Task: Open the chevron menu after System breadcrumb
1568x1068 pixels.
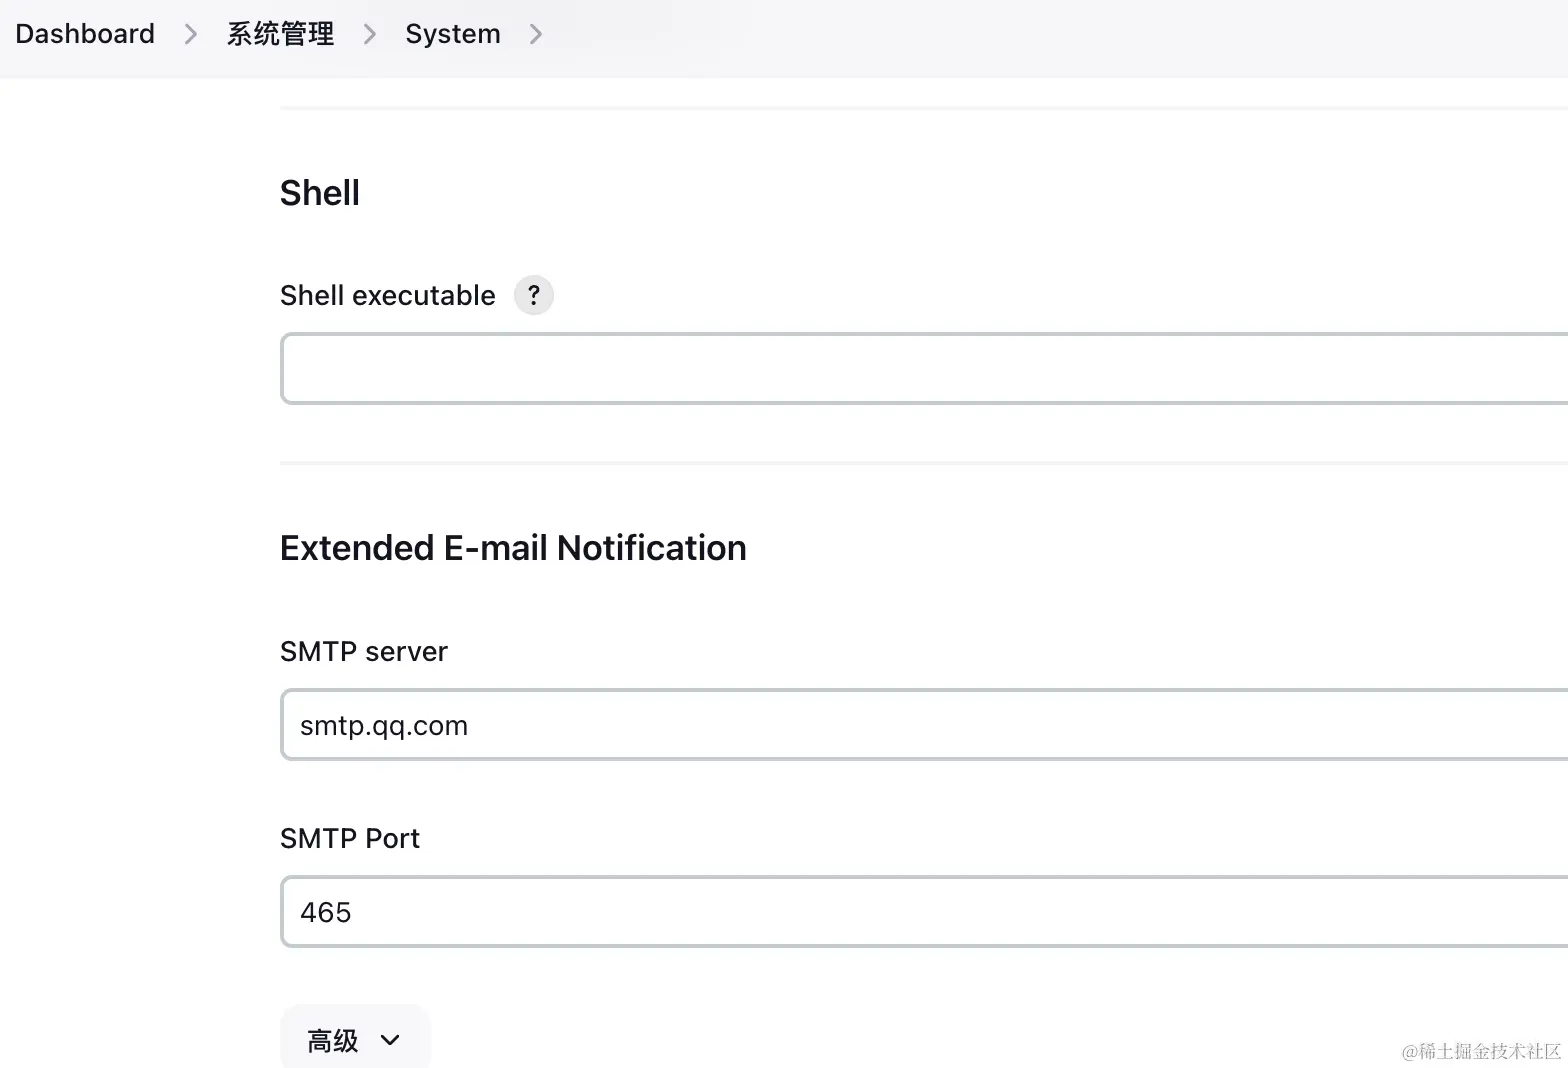Action: click(x=536, y=34)
